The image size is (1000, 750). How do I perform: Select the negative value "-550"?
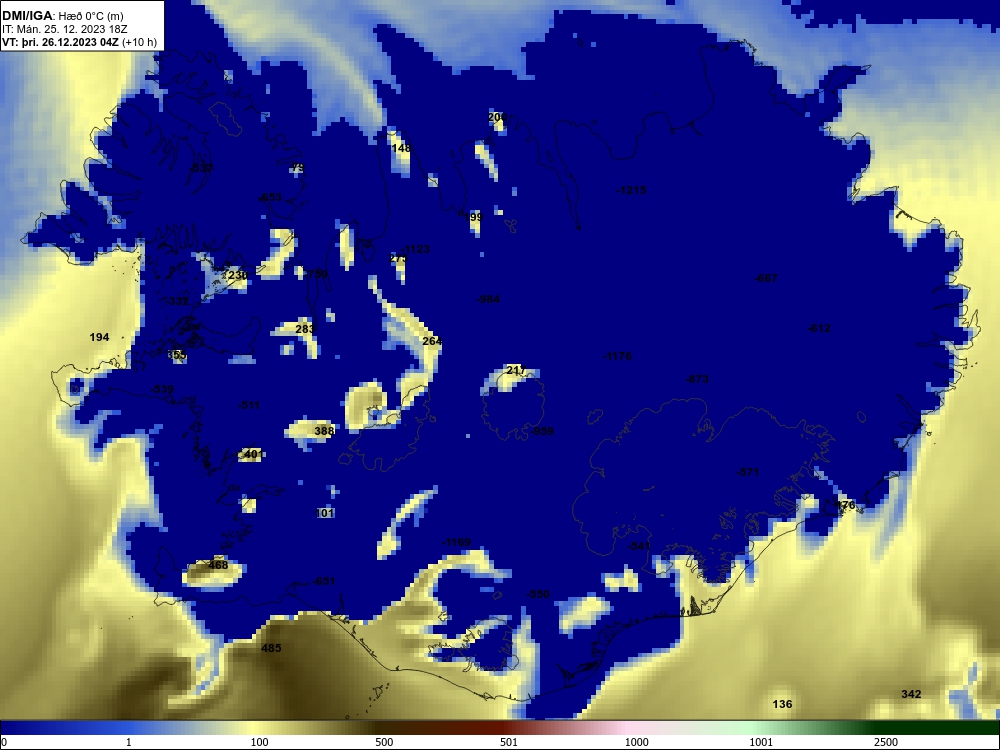[x=538, y=594]
